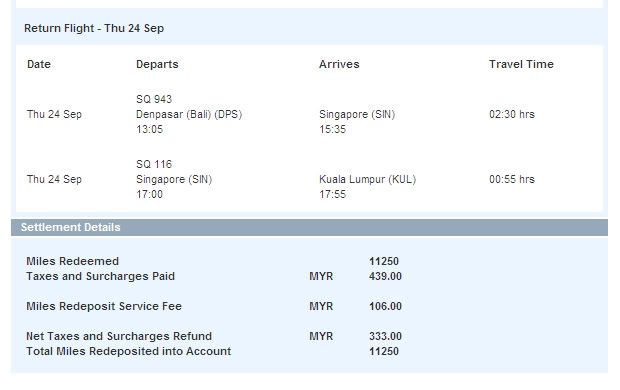Click the Taxes and Surcharges Paid label
This screenshot has height=390, width=620.
[x=100, y=276]
